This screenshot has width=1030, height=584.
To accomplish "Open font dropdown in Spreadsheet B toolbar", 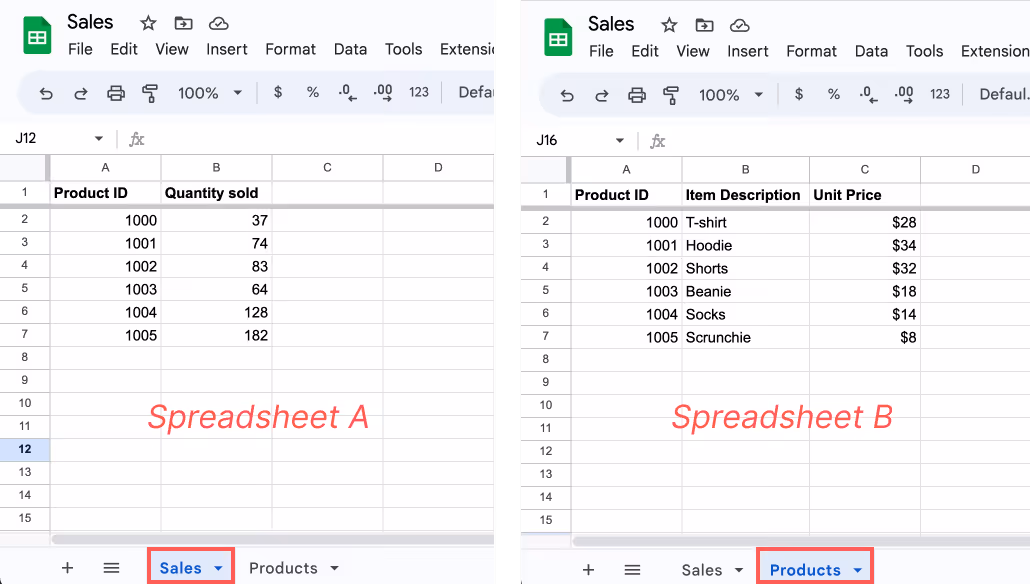I will pos(1004,95).
